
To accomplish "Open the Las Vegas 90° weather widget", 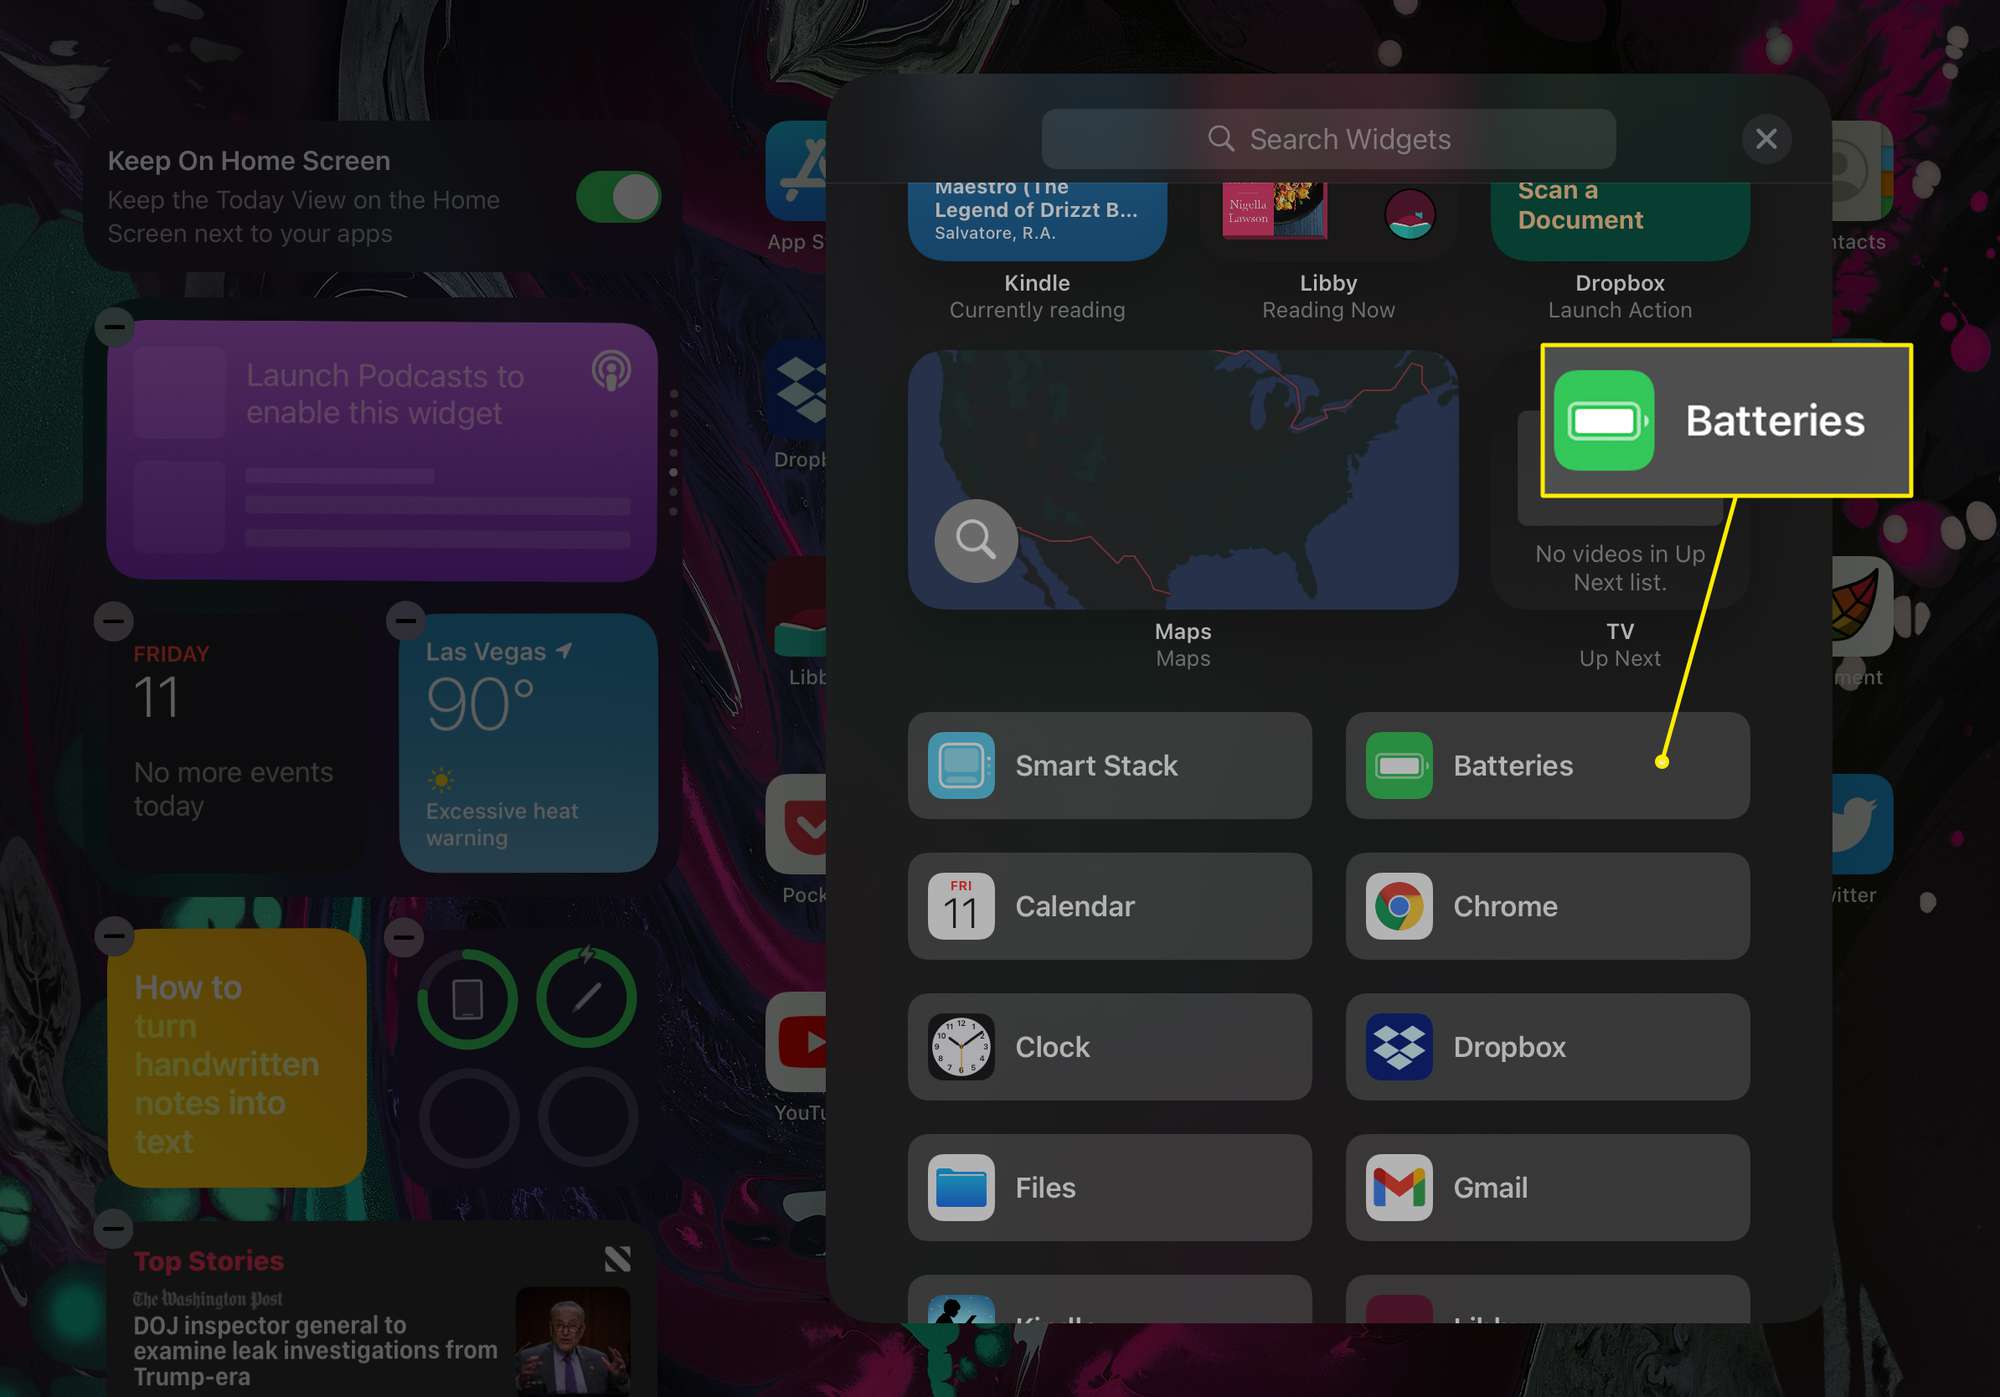I will [528, 743].
